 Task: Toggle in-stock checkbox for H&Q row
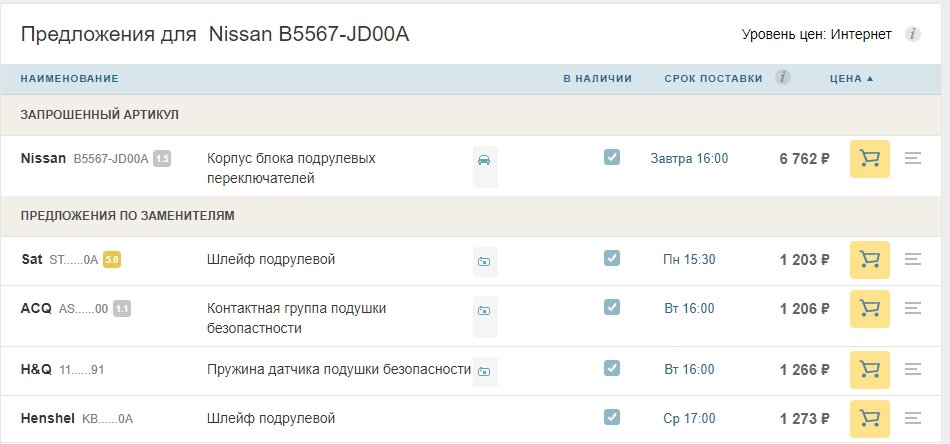click(x=612, y=368)
